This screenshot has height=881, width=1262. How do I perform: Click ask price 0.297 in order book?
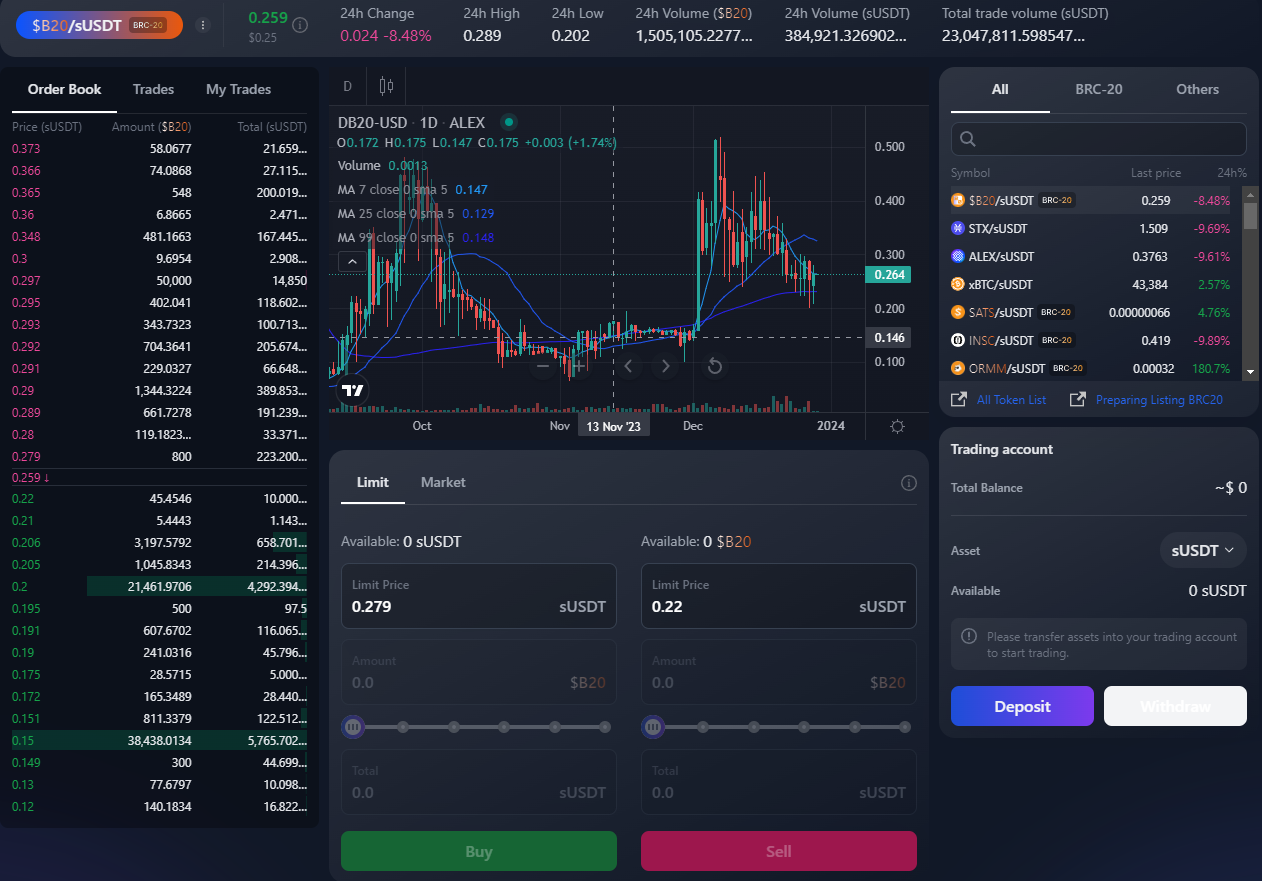pos(26,280)
